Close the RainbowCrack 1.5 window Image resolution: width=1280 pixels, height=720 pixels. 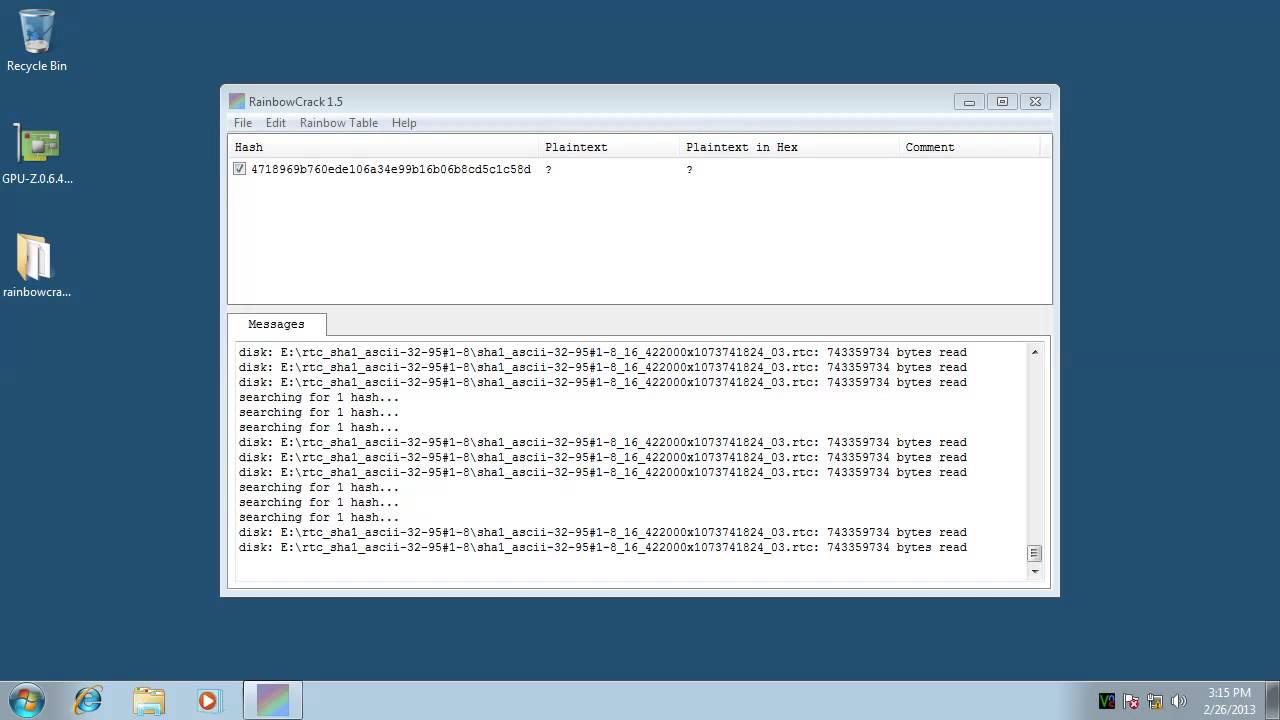point(1036,101)
